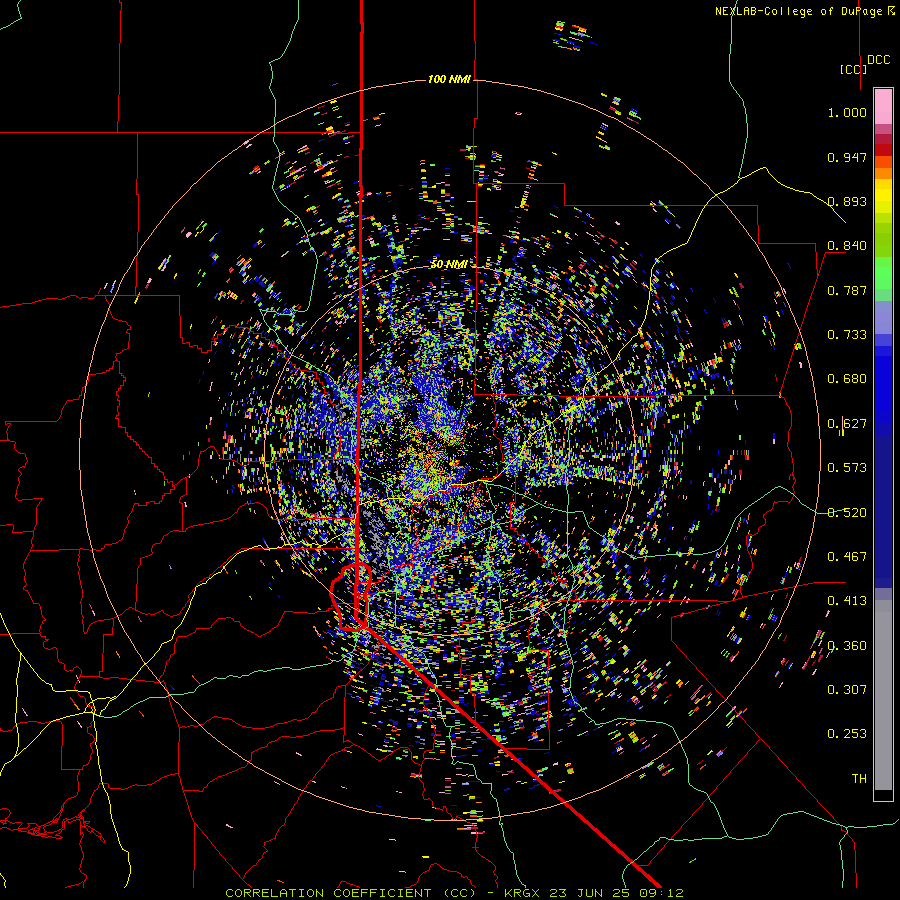Click the DCC label above the color scale
Image resolution: width=900 pixels, height=900 pixels.
point(878,60)
